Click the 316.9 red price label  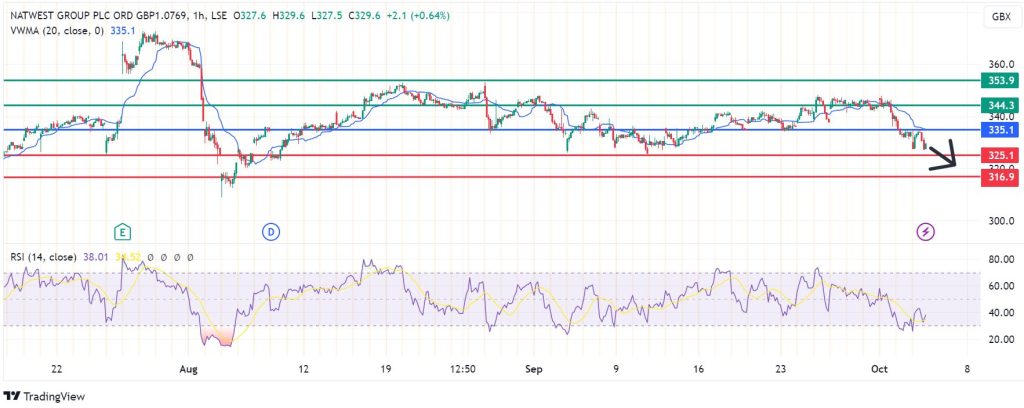click(x=1000, y=178)
